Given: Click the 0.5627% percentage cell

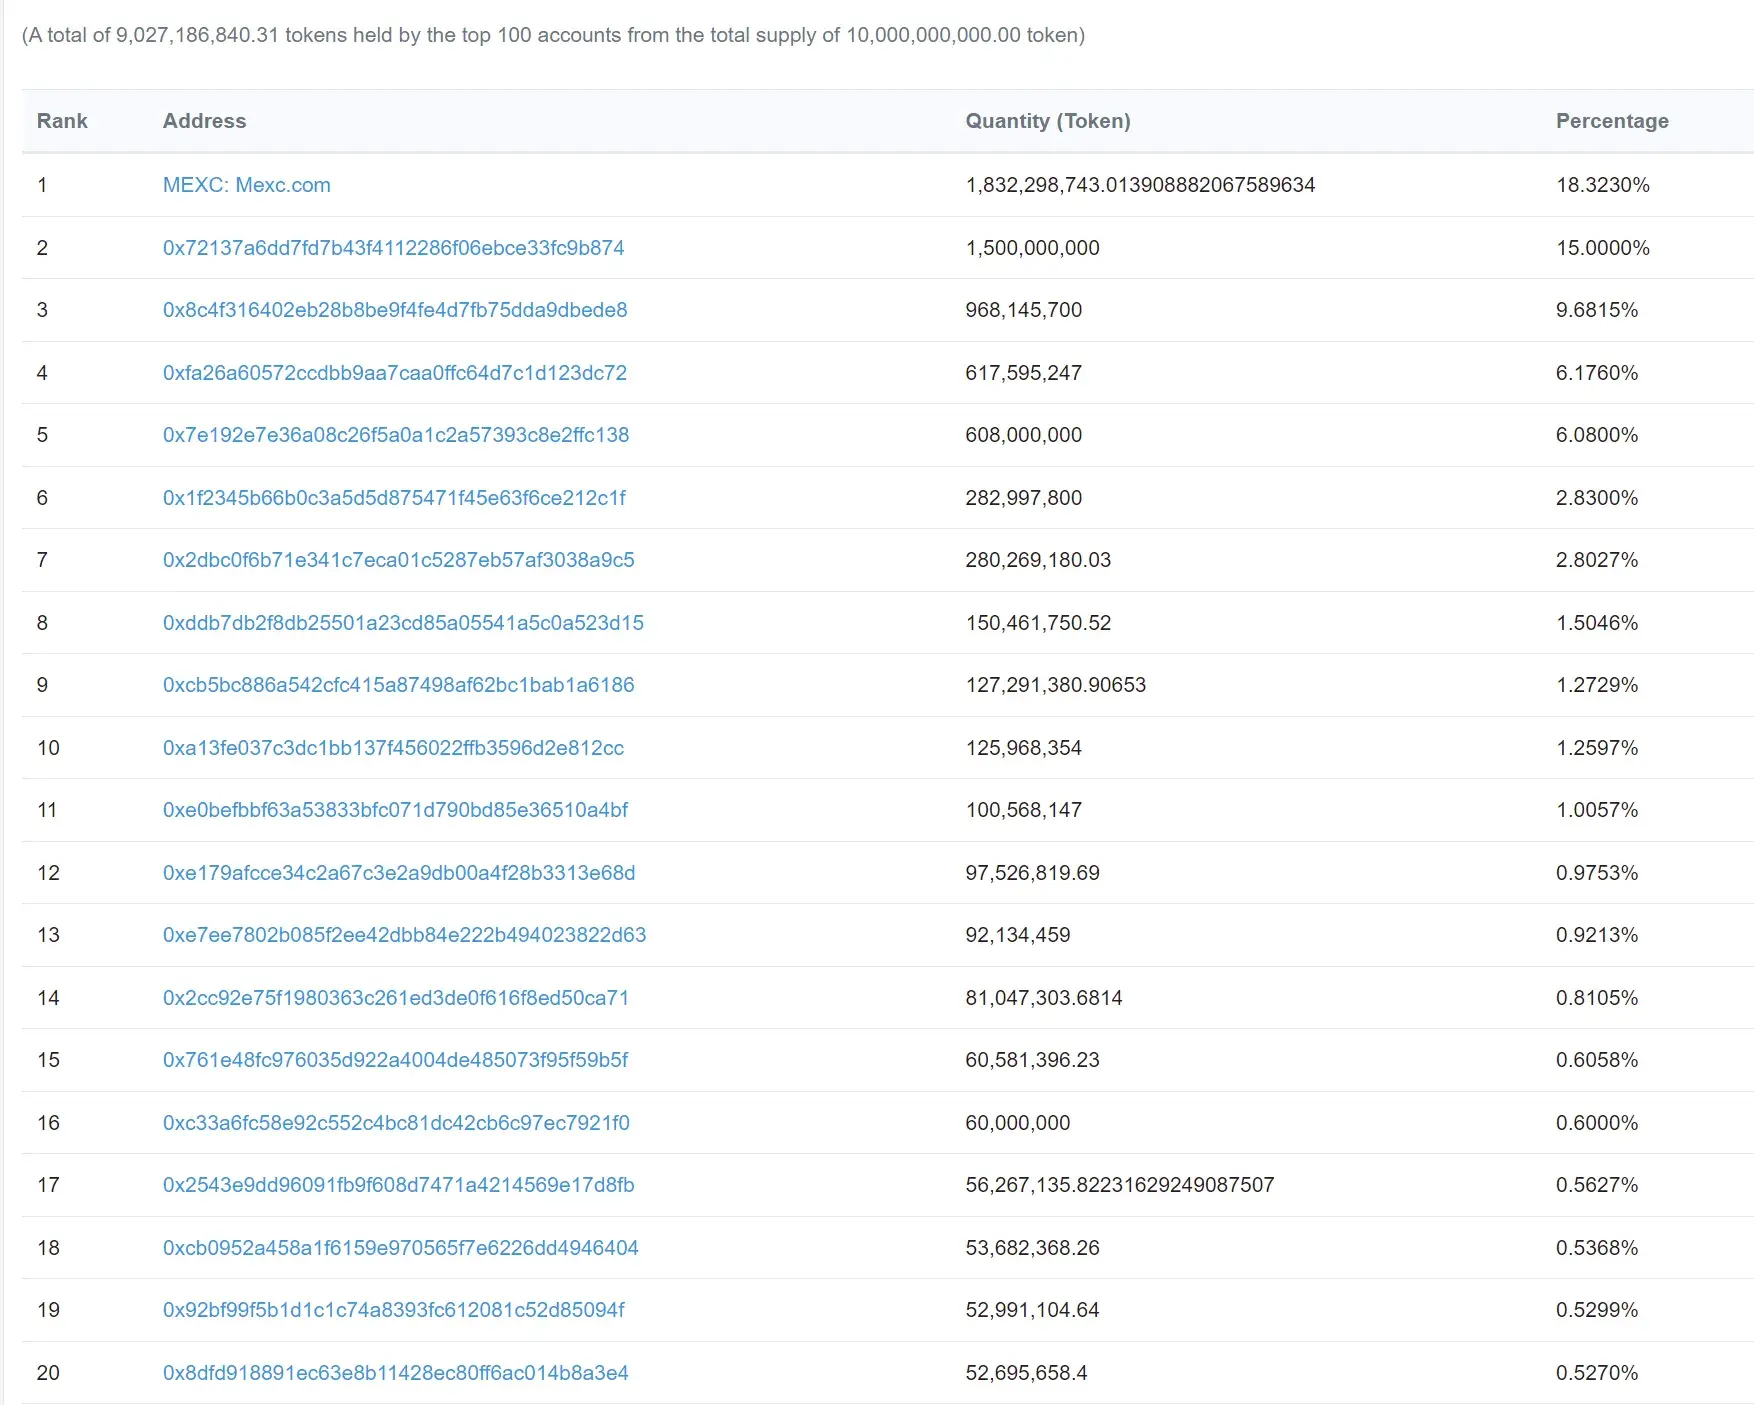Looking at the screenshot, I should pos(1596,1185).
